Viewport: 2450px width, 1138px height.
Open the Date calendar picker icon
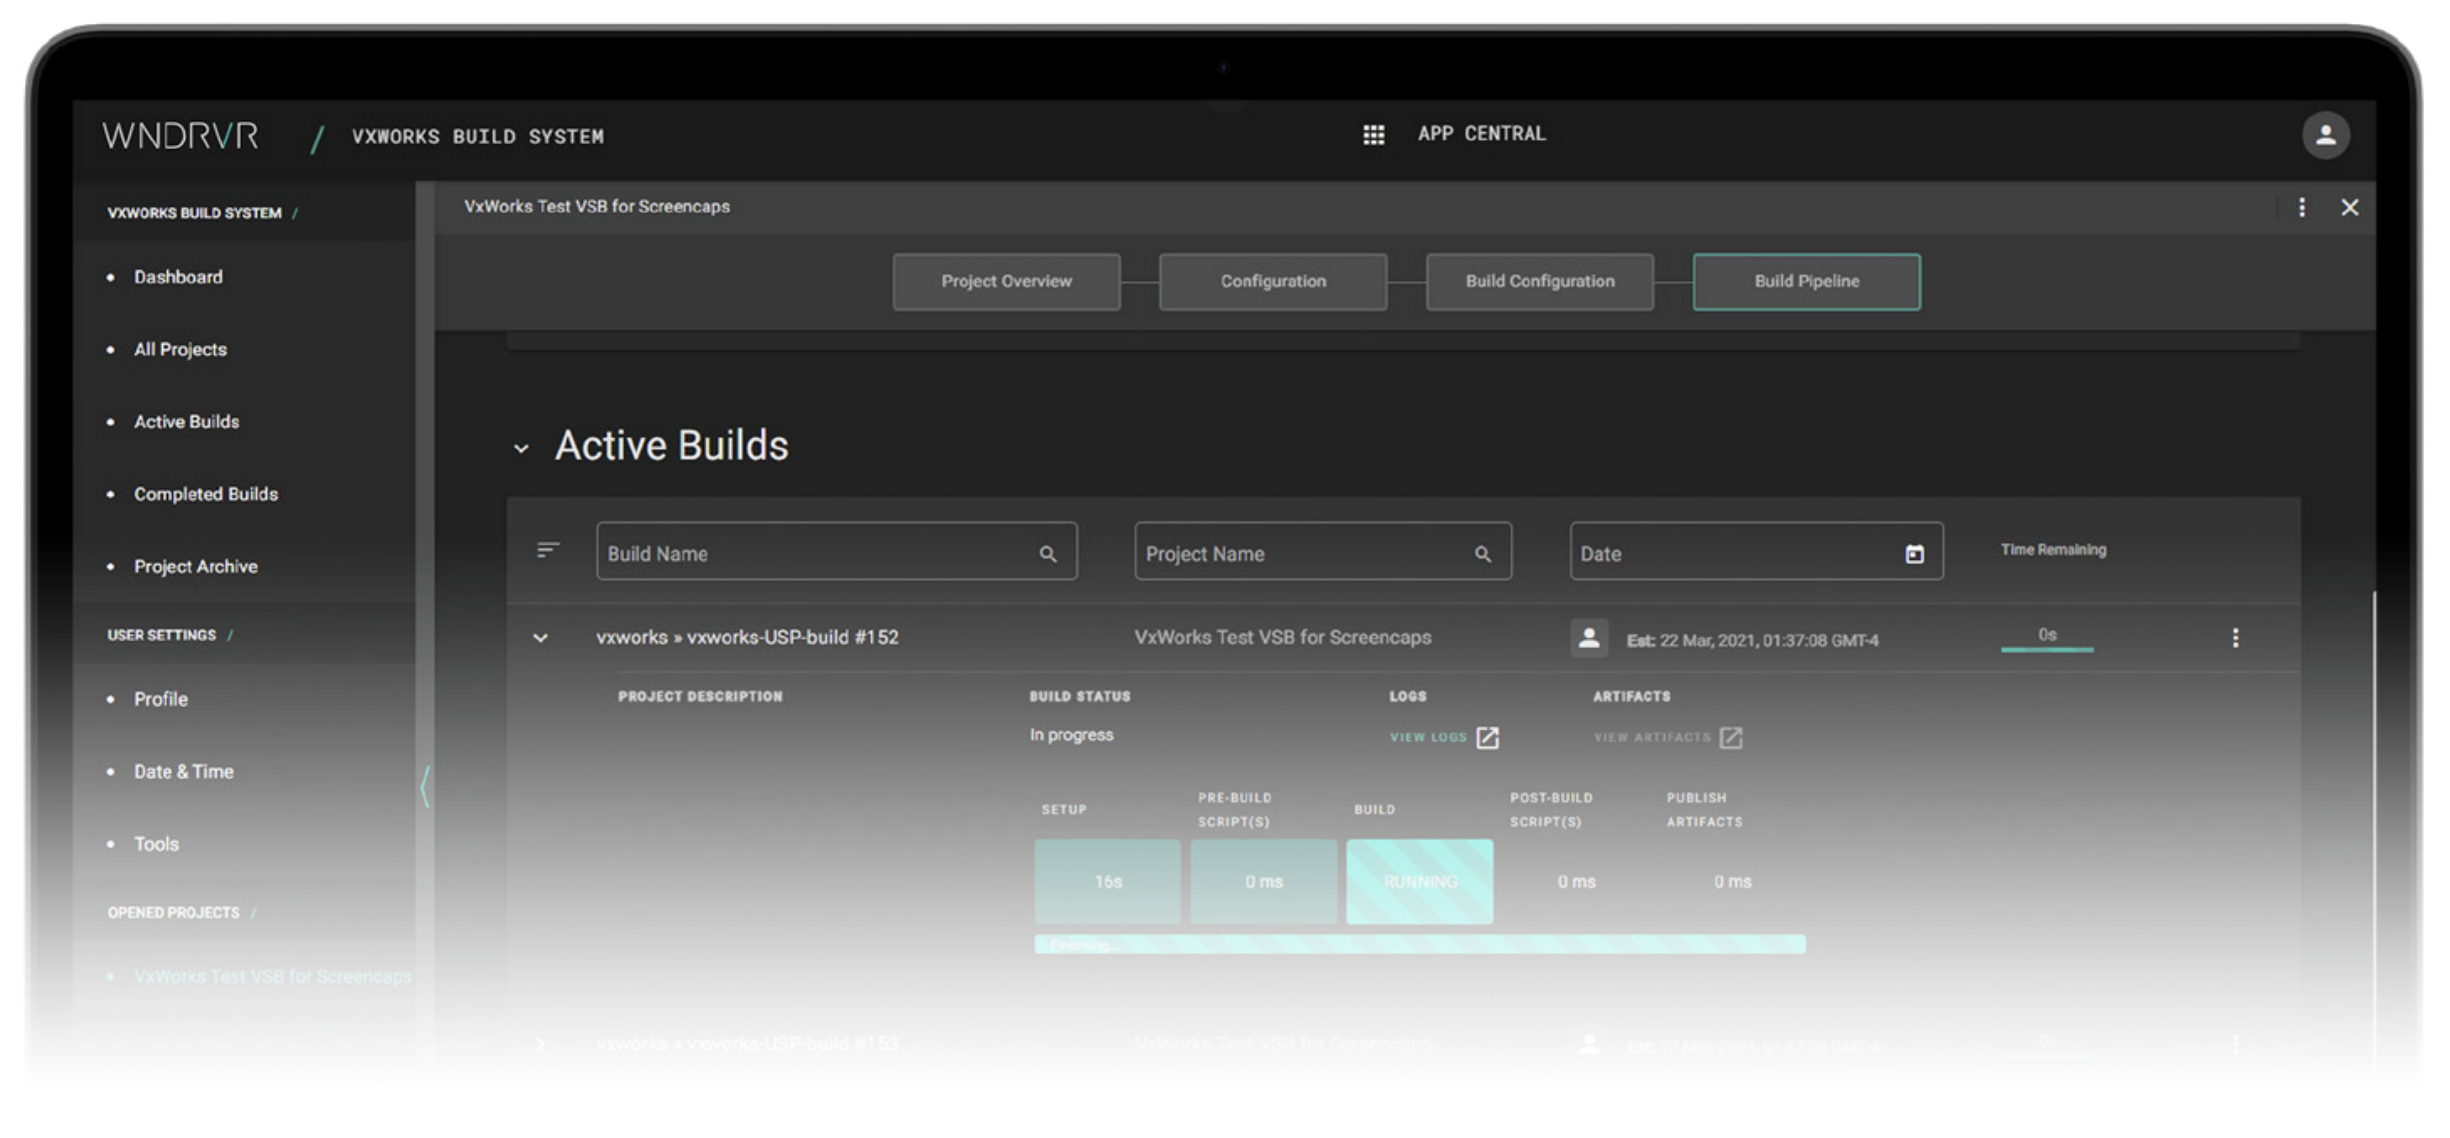(x=1913, y=554)
